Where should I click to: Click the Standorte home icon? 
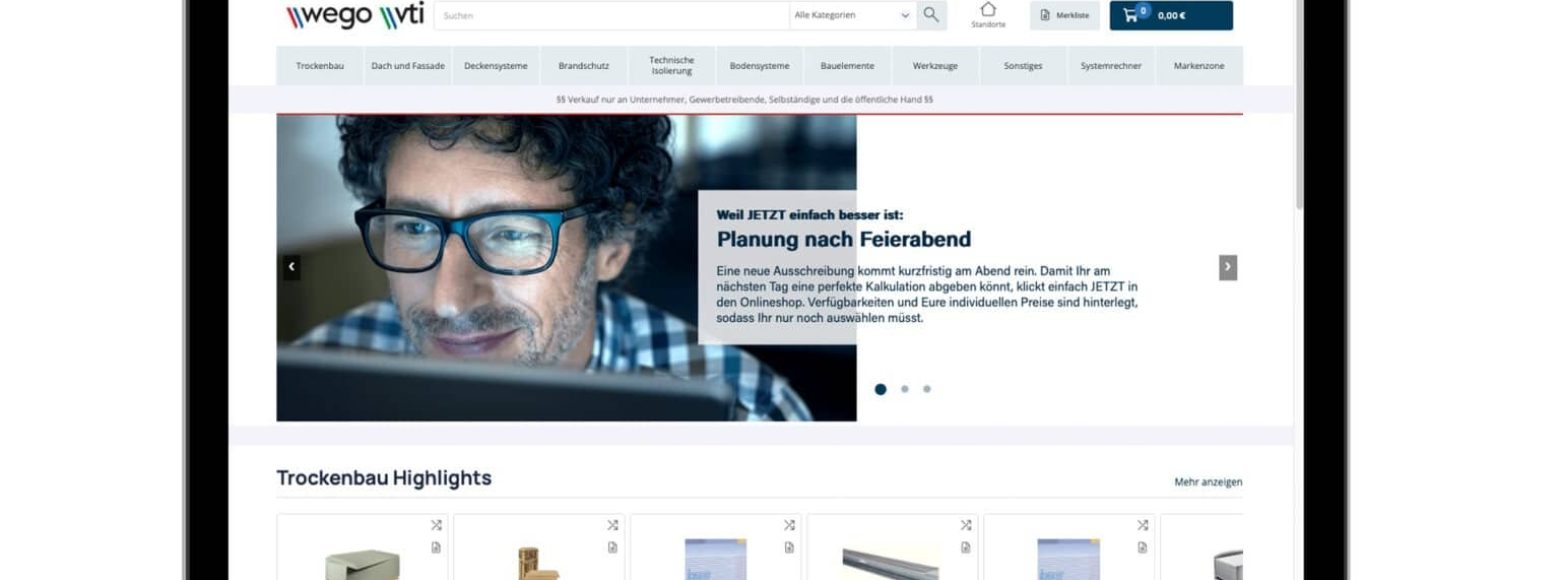(x=989, y=13)
